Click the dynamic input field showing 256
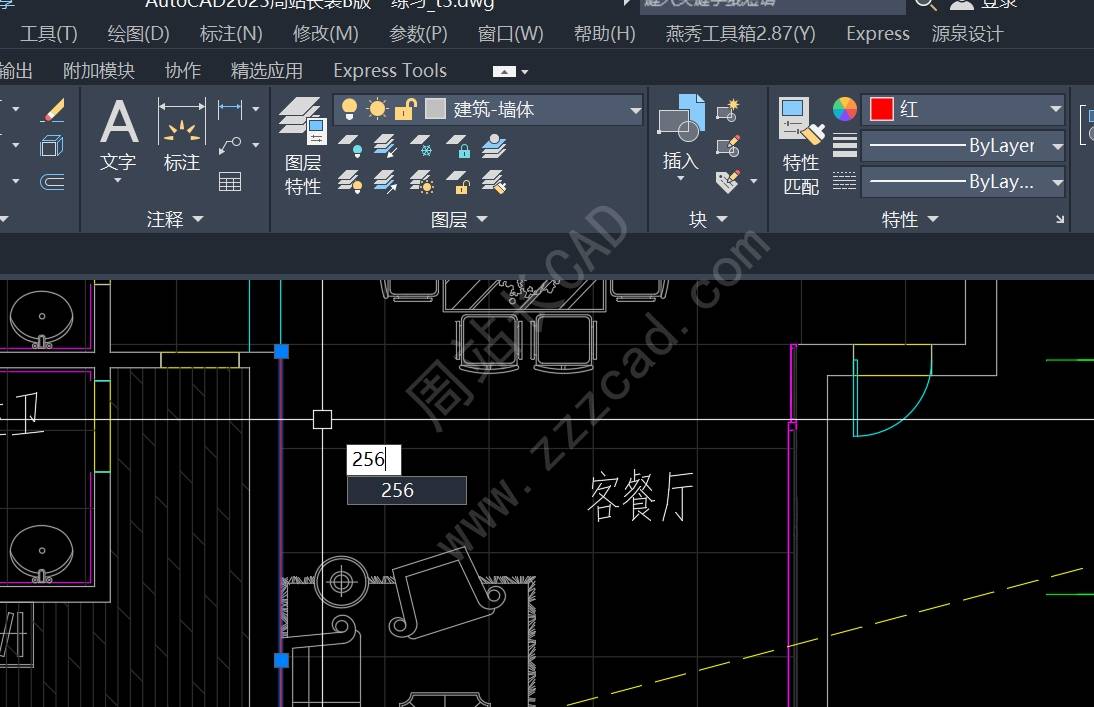Viewport: 1094px width, 707px height. (373, 459)
